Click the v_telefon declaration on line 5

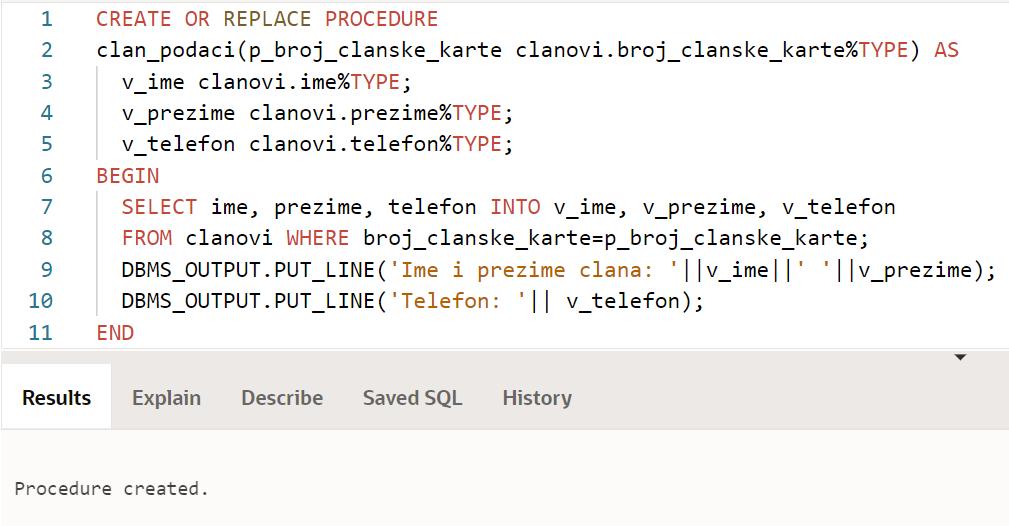[178, 144]
